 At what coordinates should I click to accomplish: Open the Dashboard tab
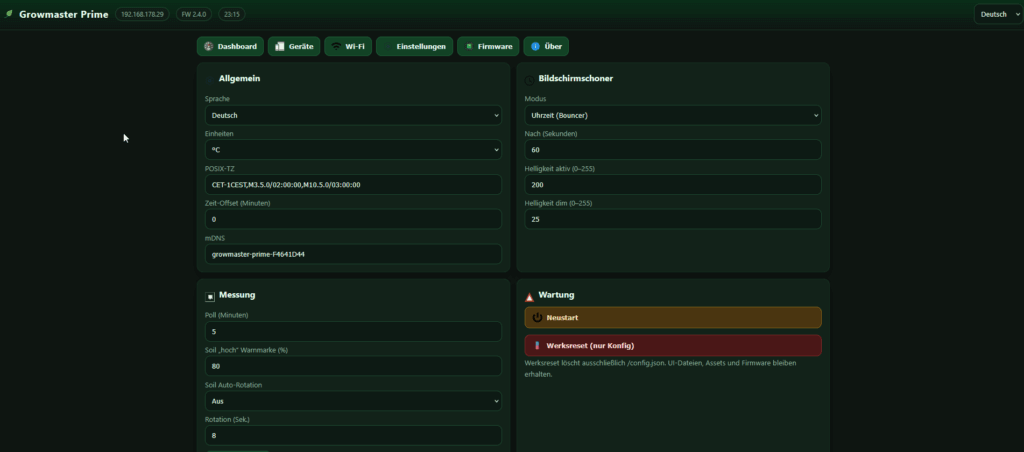tap(231, 46)
